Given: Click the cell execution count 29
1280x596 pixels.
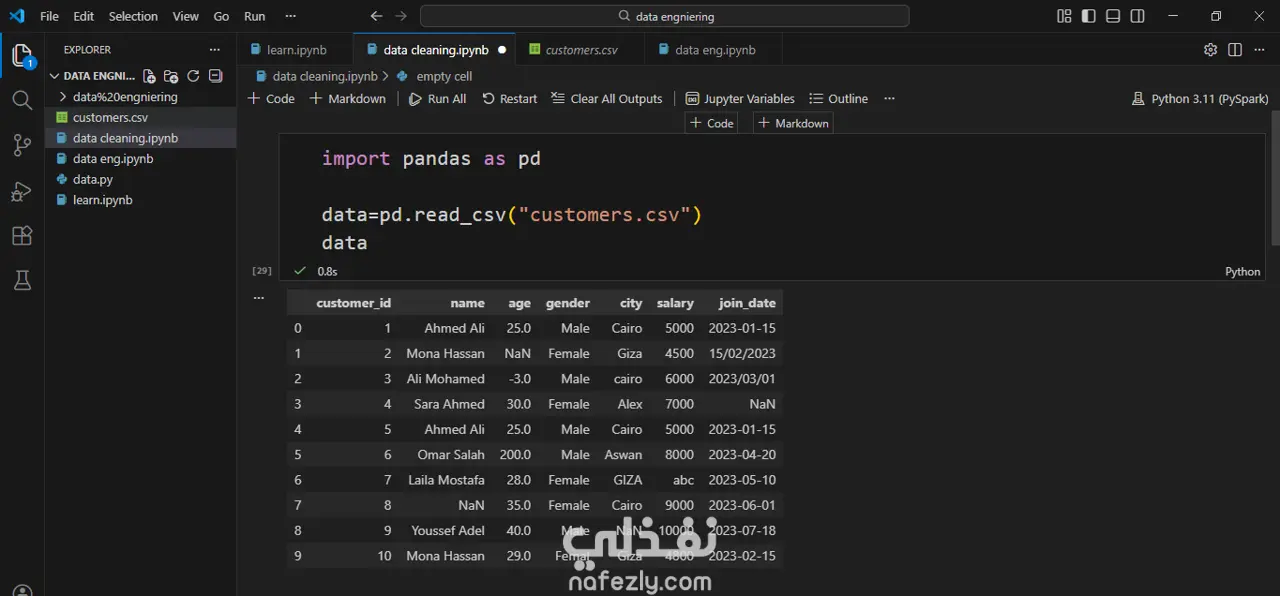Looking at the screenshot, I should [262, 271].
